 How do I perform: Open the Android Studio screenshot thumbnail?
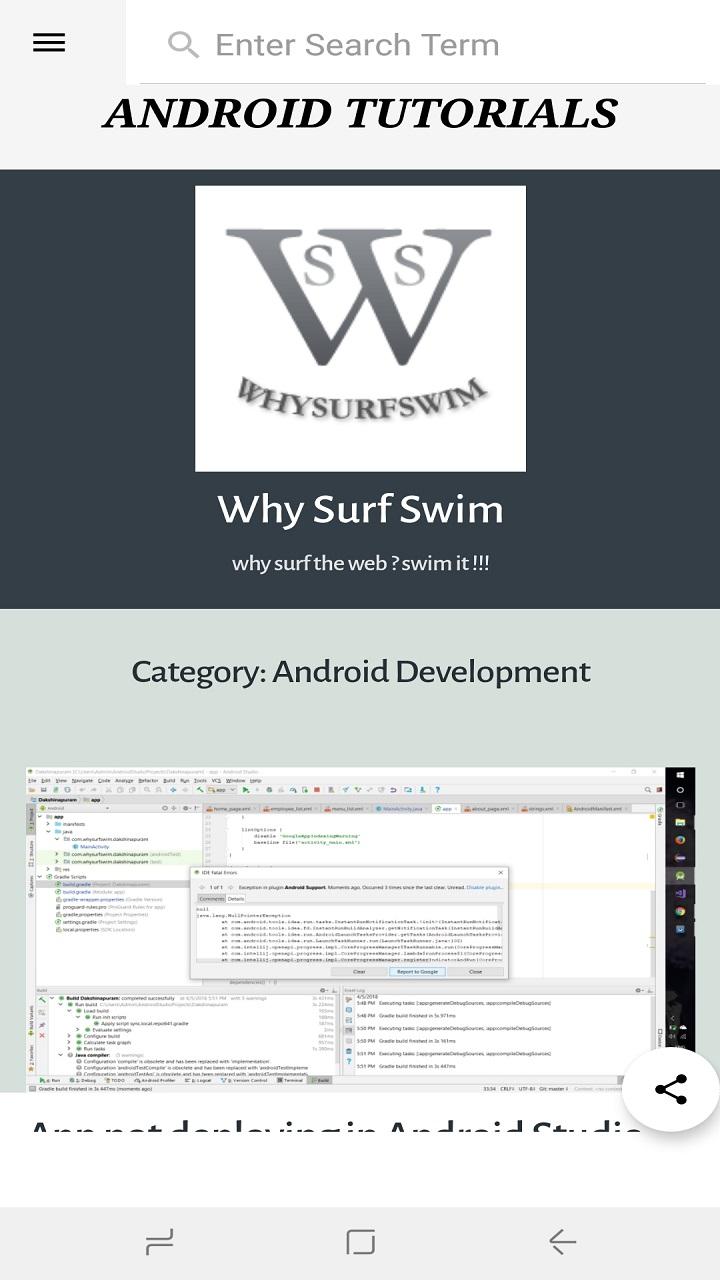pos(360,929)
